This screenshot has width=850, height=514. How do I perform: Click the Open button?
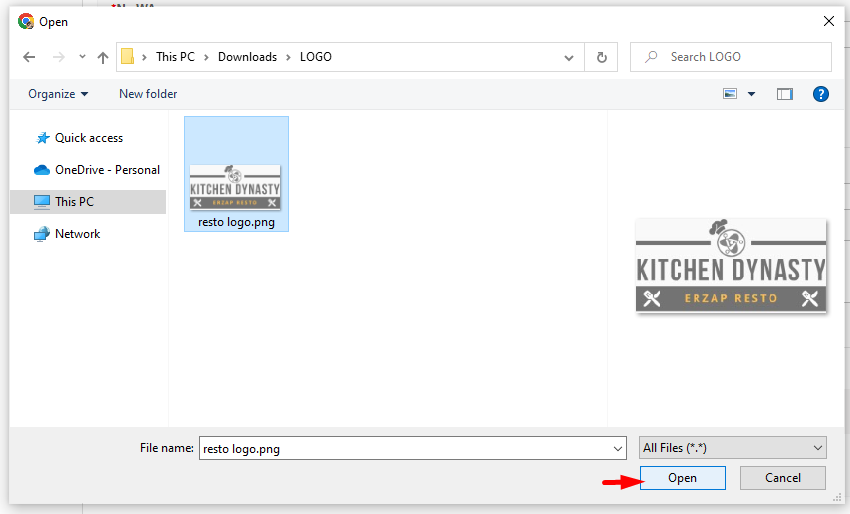pyautogui.click(x=682, y=478)
